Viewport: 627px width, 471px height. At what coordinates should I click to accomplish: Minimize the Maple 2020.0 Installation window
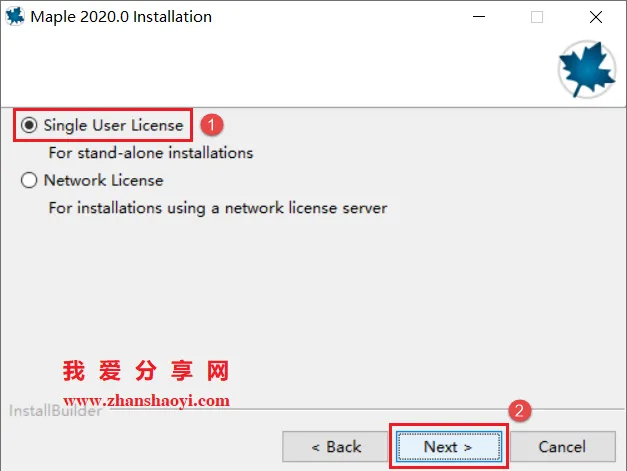479,17
